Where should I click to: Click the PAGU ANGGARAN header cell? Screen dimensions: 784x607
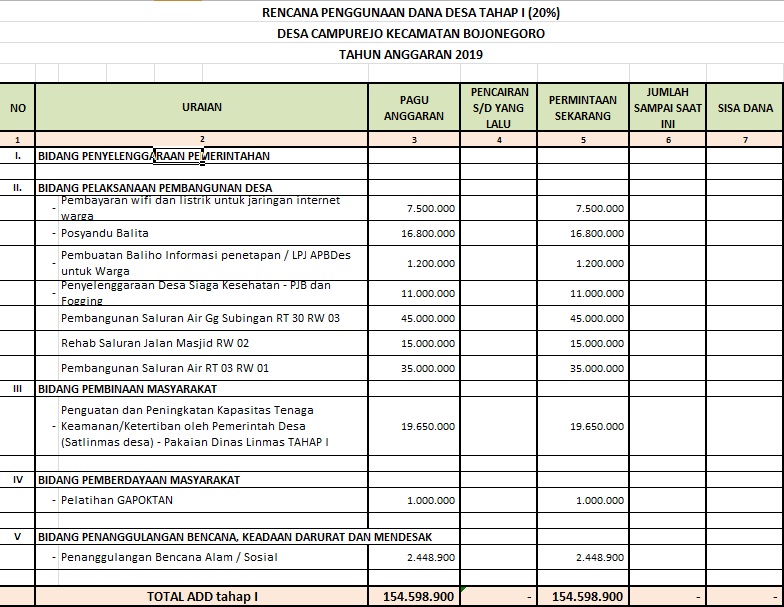point(414,107)
